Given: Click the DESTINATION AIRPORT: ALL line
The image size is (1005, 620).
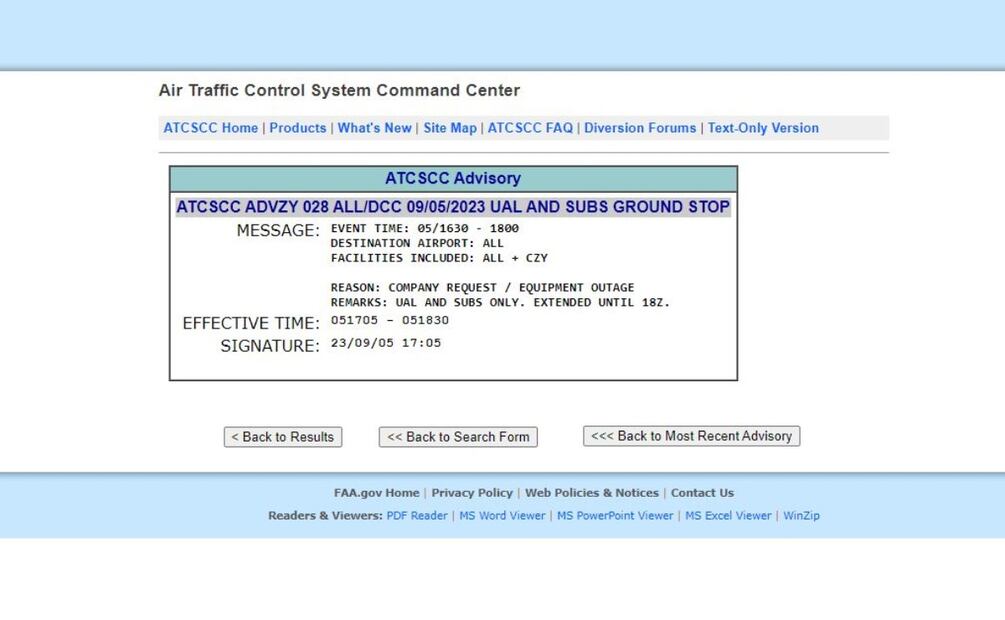Looking at the screenshot, I should pos(417,243).
